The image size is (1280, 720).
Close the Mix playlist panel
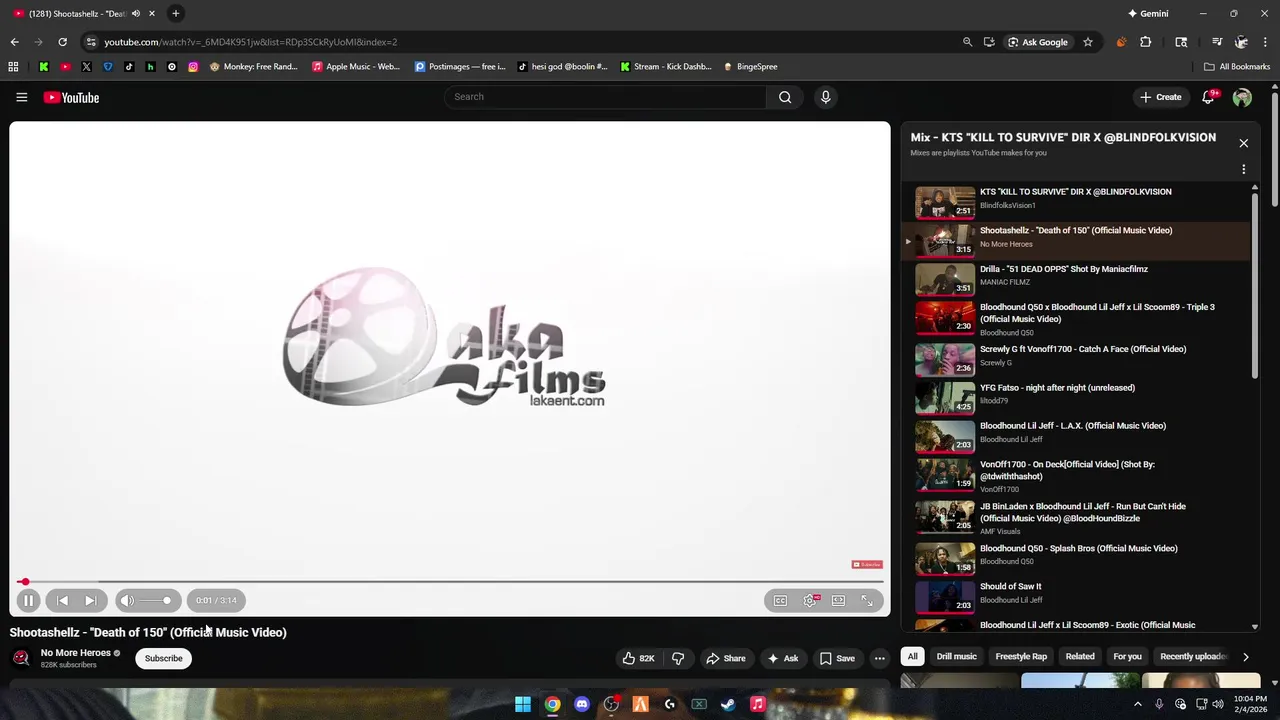1243,143
